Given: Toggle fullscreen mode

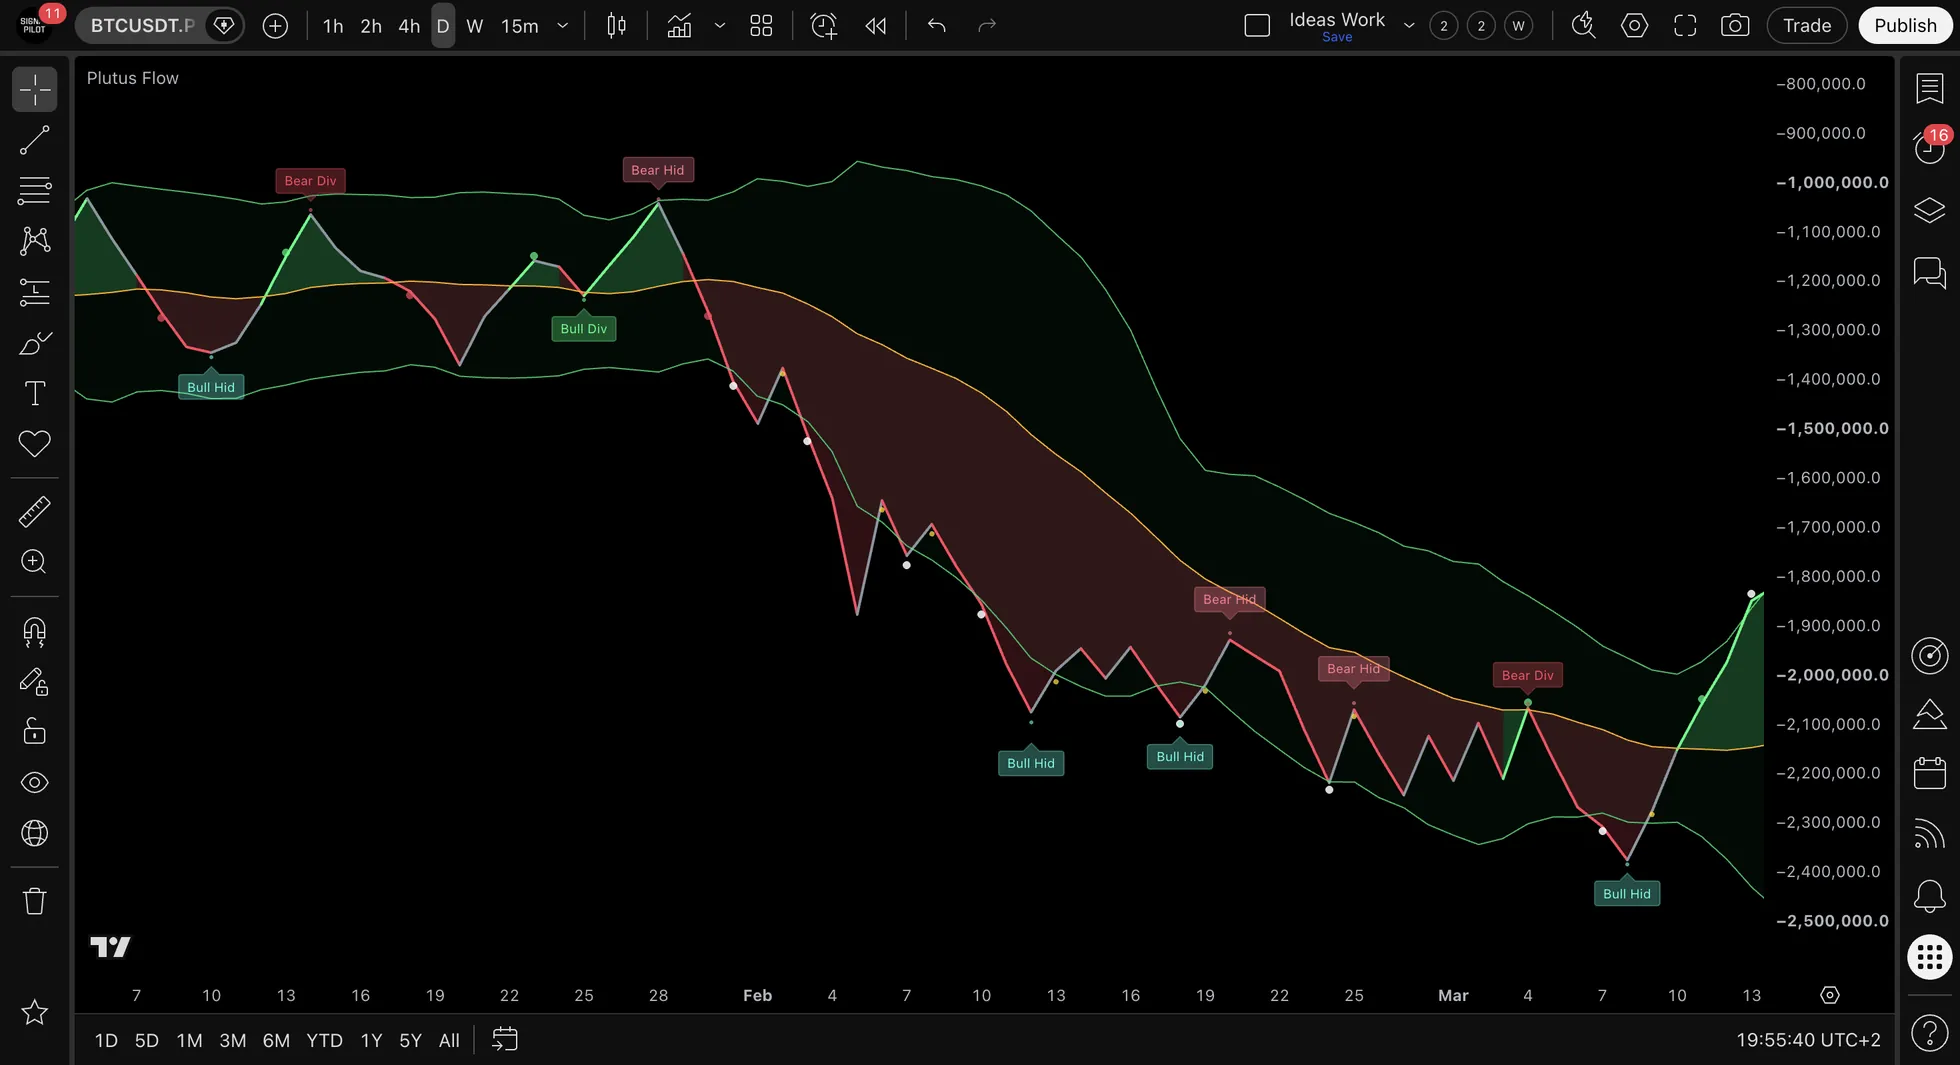Looking at the screenshot, I should (1685, 26).
